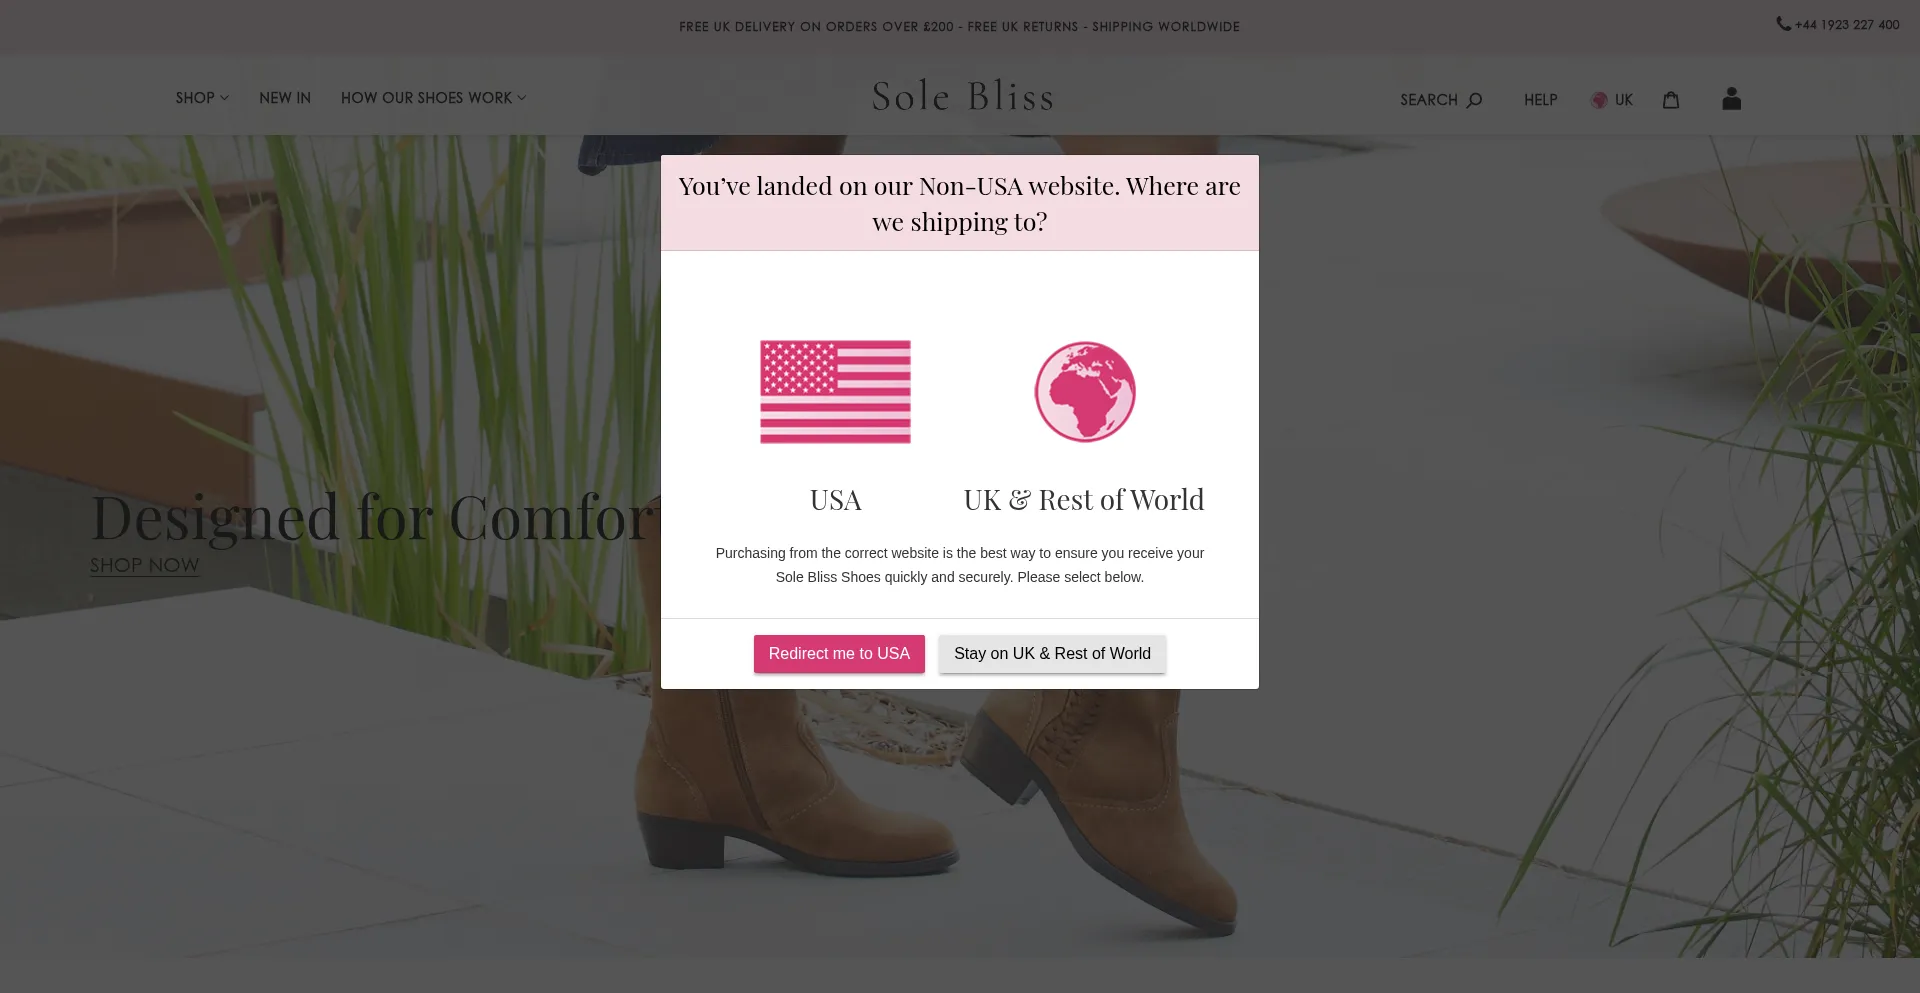Click the small globe beside UK

[x=1599, y=100]
